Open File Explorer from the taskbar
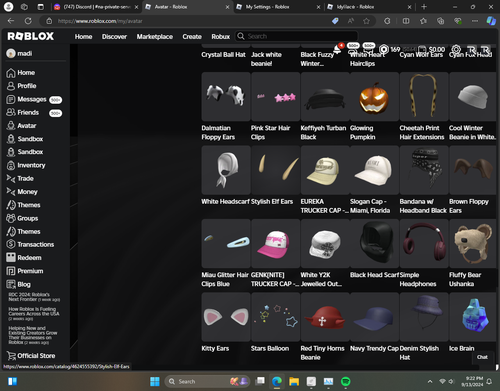This screenshot has width=500, height=391. click(x=294, y=381)
